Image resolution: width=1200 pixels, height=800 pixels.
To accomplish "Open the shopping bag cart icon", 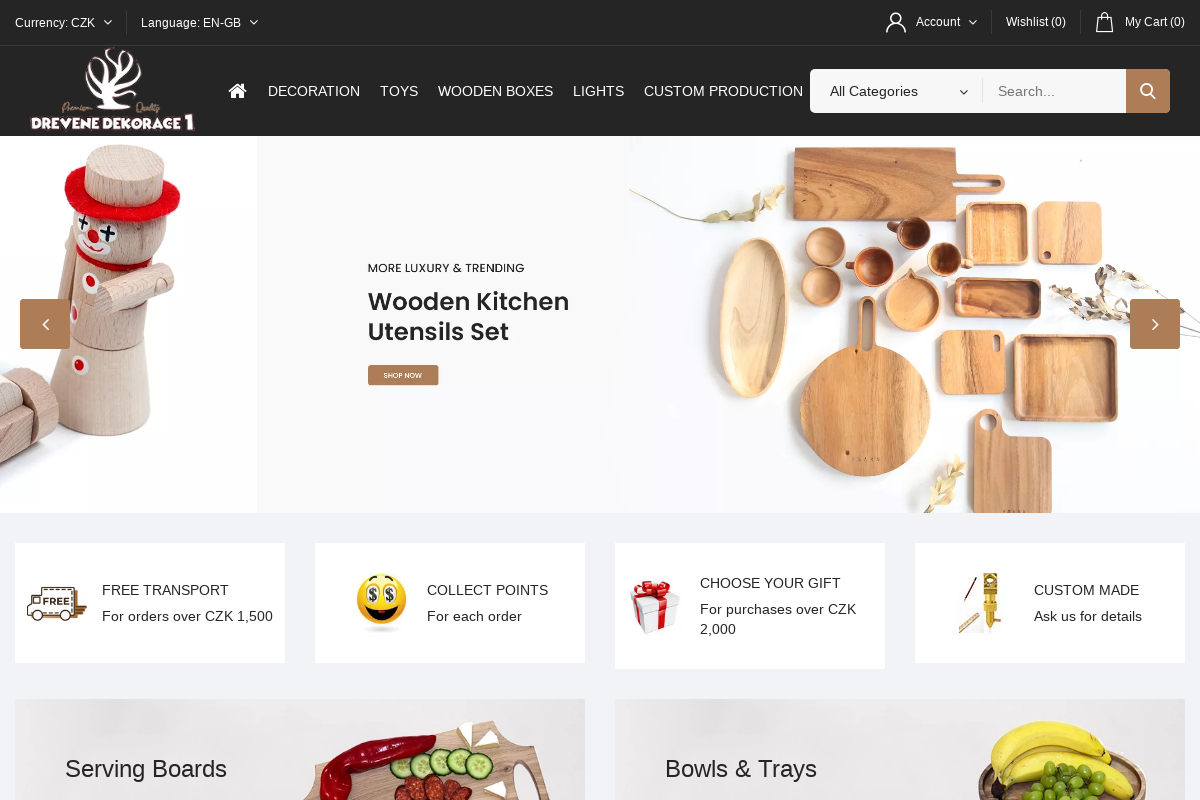I will point(1104,22).
